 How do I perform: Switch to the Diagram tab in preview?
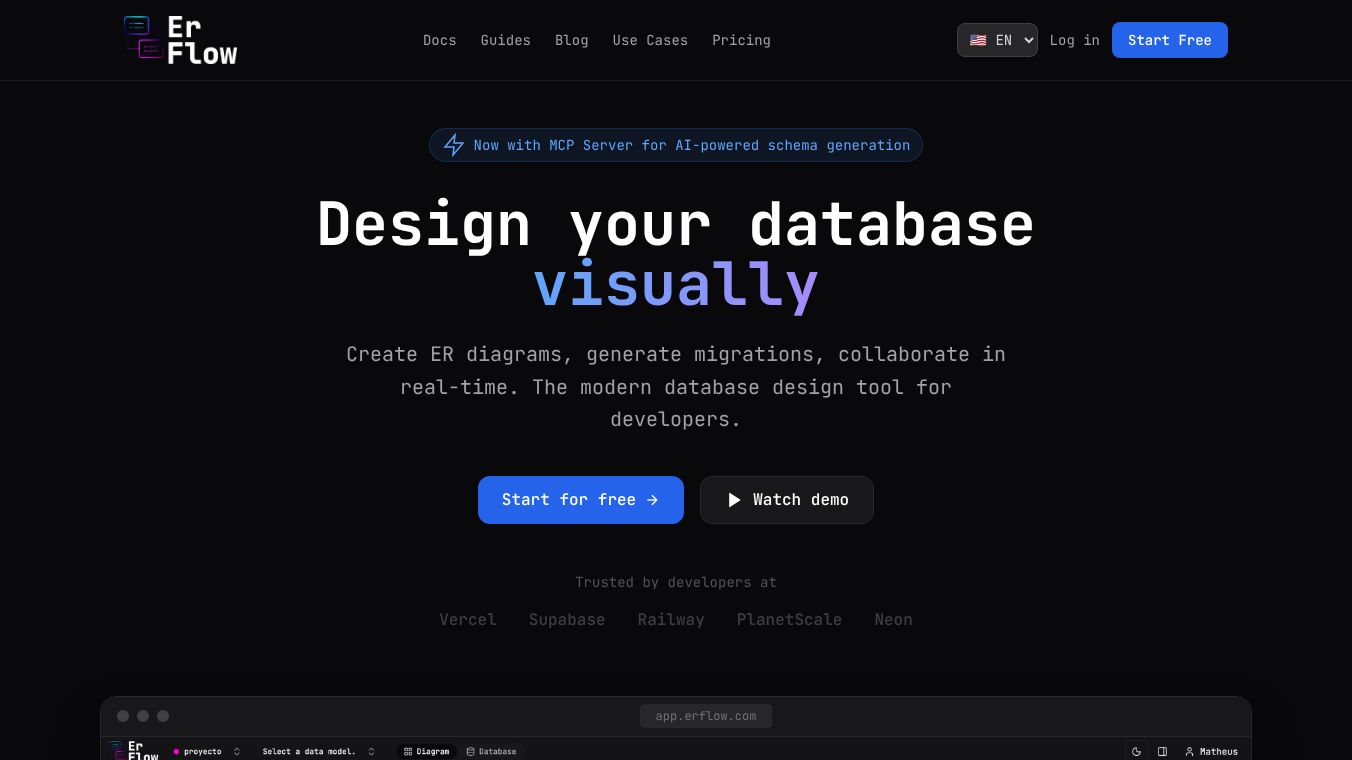(x=427, y=751)
